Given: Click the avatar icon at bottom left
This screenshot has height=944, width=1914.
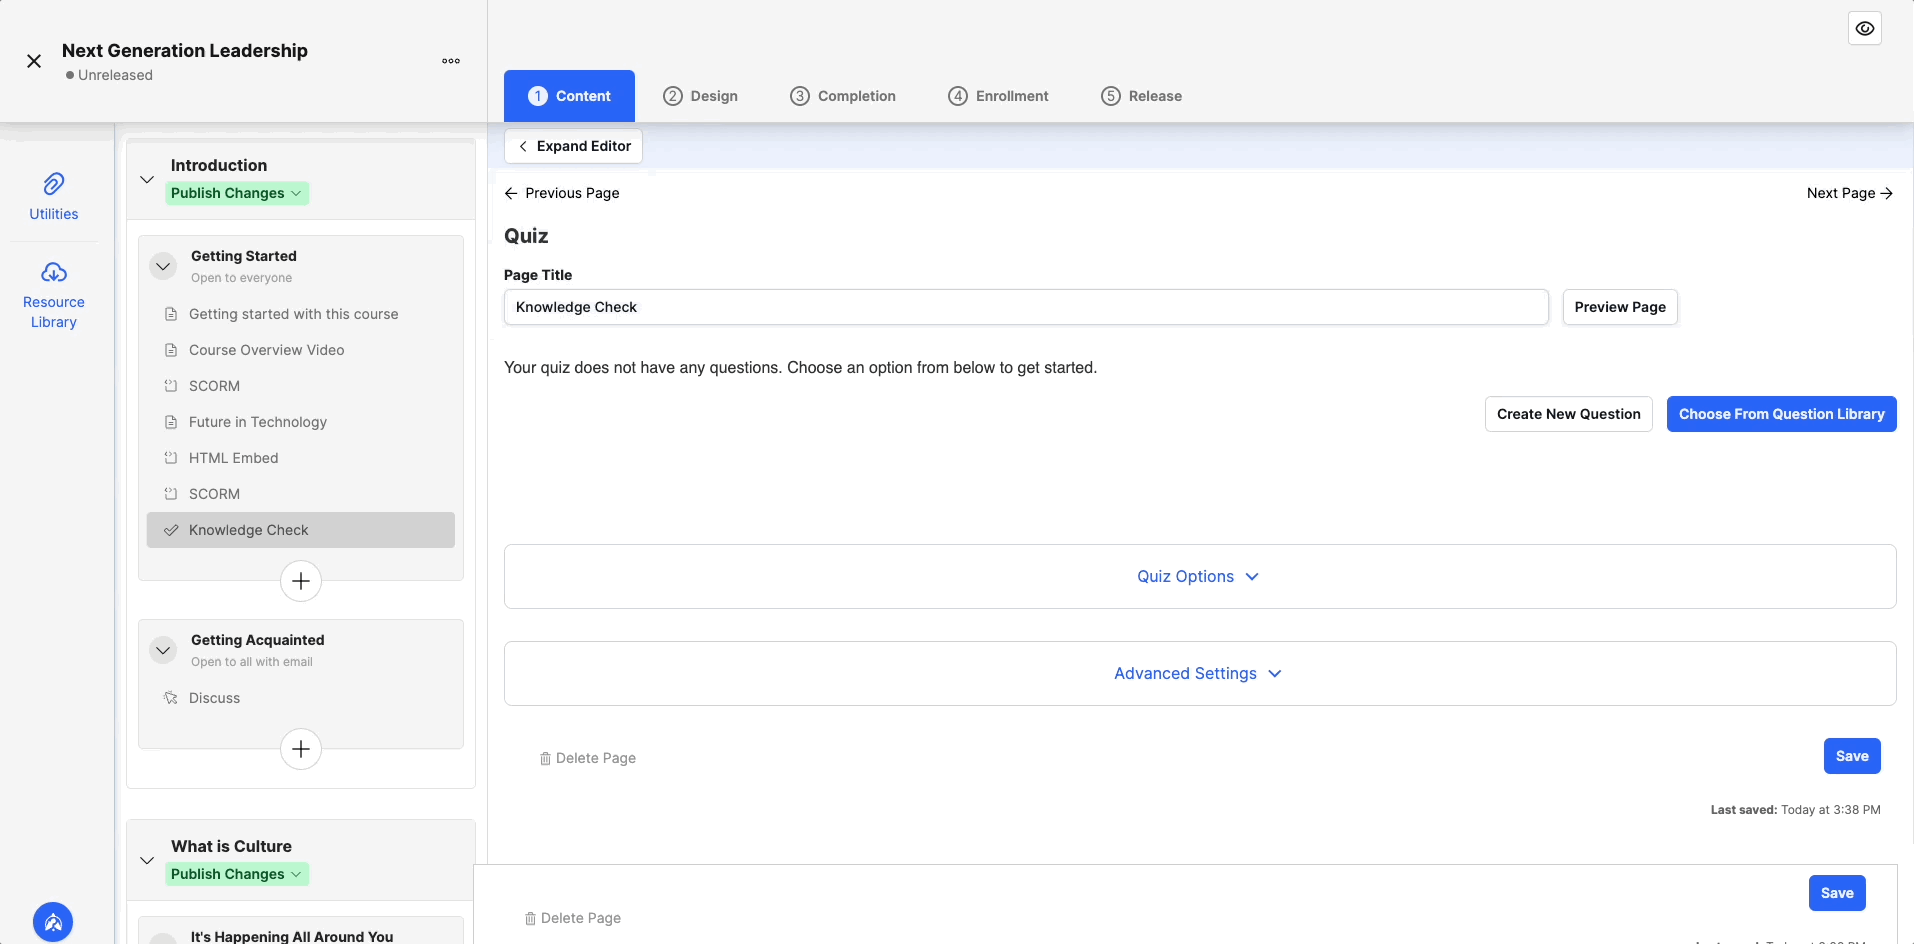Looking at the screenshot, I should [52, 922].
